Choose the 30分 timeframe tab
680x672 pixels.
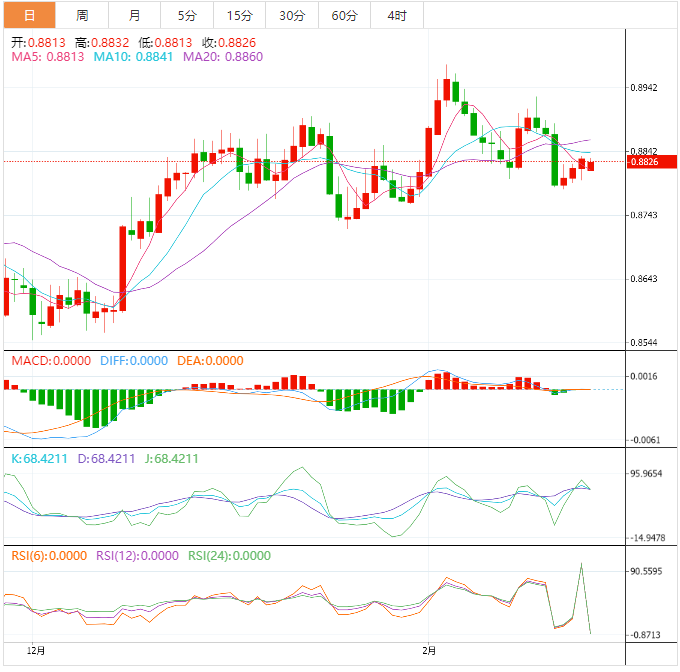292,15
